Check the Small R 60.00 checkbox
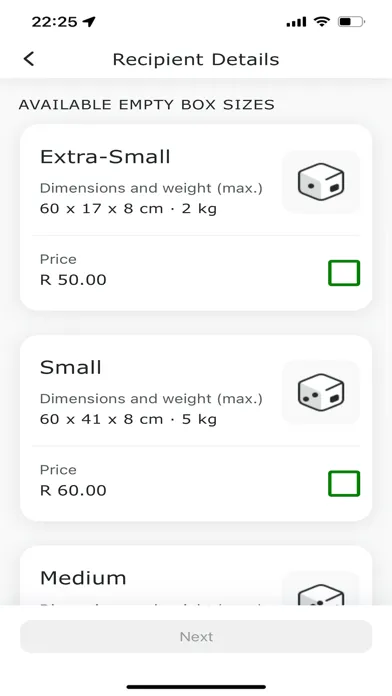This screenshot has height=696, width=392. [x=344, y=483]
